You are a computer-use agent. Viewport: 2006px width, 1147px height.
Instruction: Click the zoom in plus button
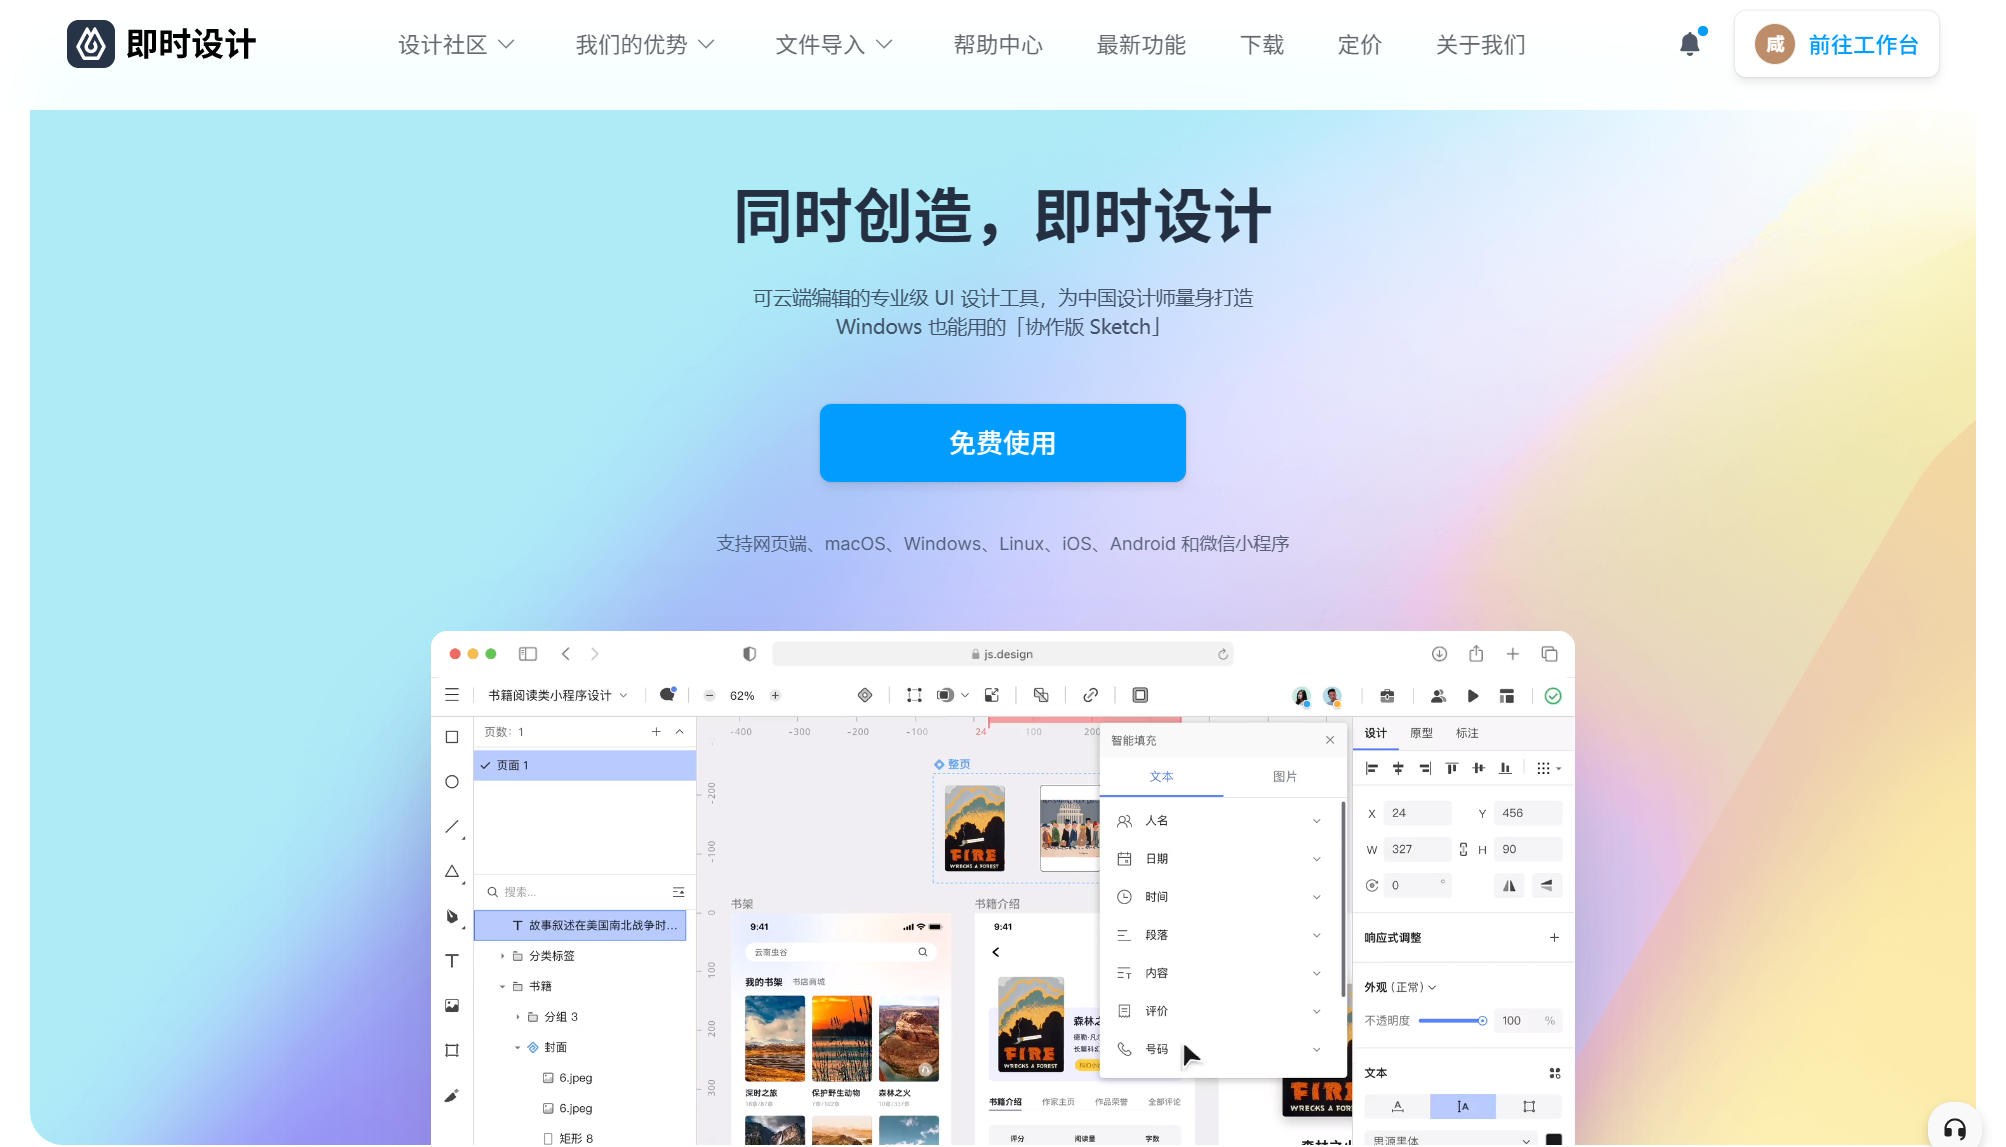[775, 696]
